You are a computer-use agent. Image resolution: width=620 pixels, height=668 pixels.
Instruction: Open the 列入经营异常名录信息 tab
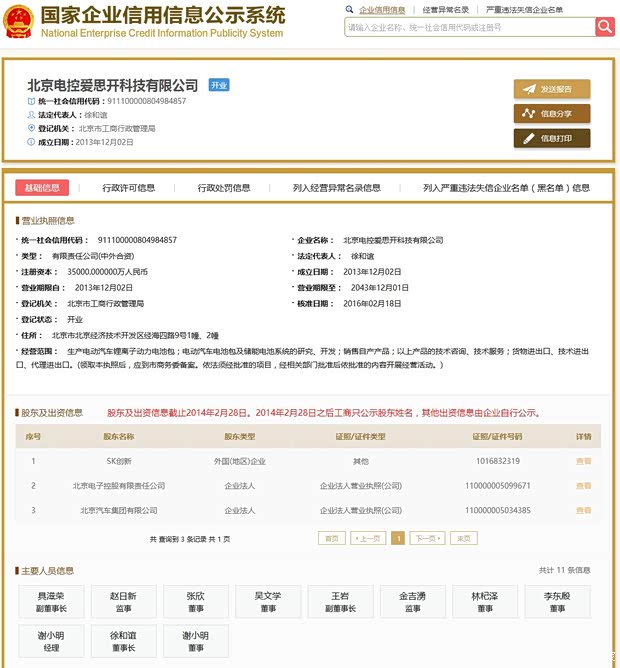[x=336, y=187]
